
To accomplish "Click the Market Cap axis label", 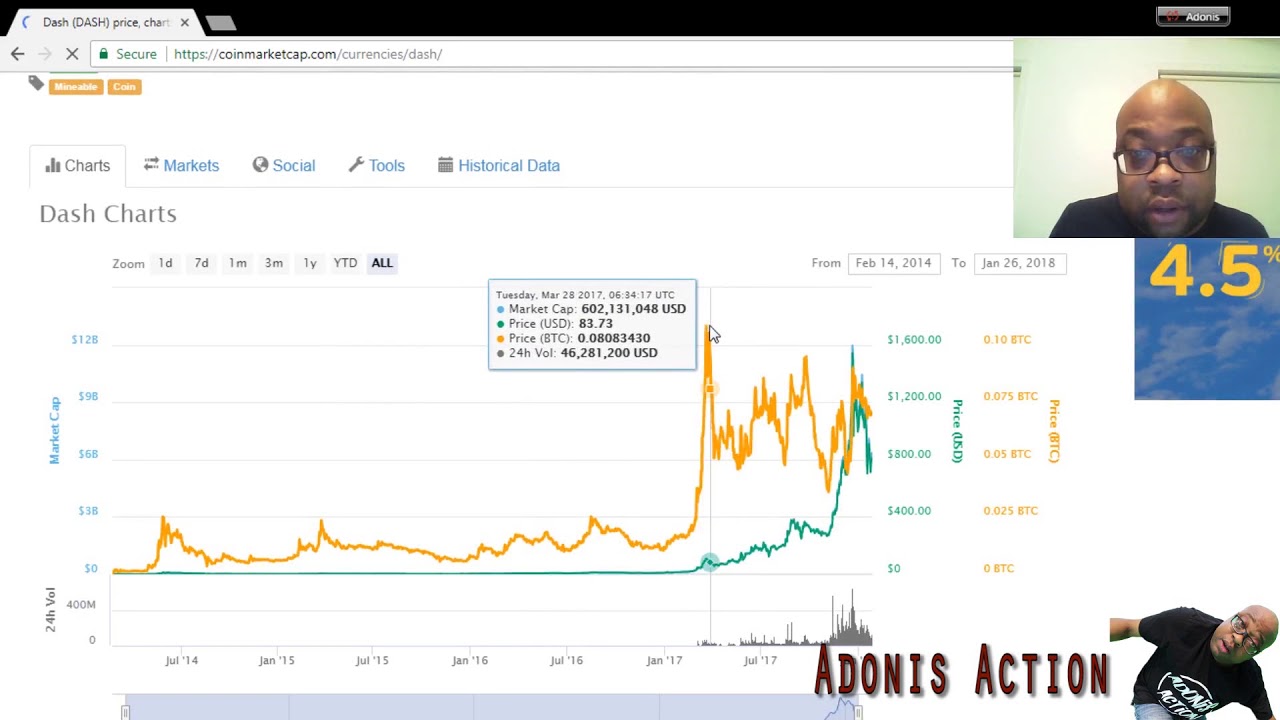I will click(55, 430).
